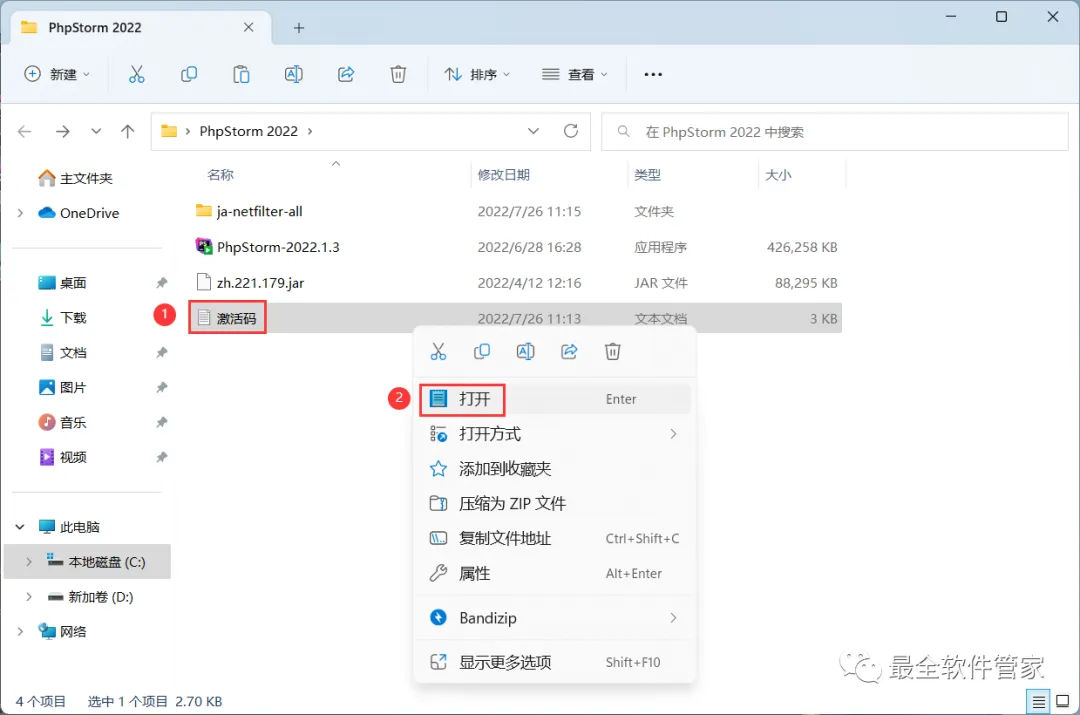The image size is (1080, 715).
Task: Click the Copy icon in the toolbar
Action: click(189, 74)
